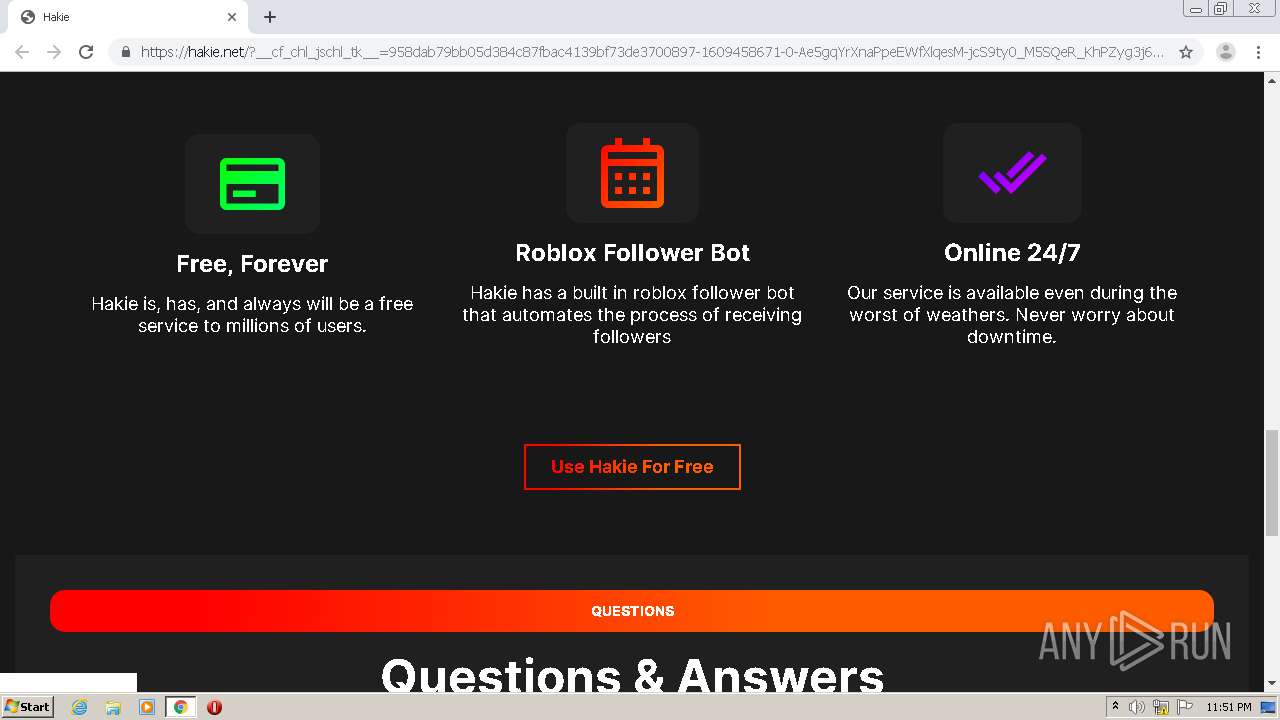Launch Internet Explorer from the taskbar
Viewport: 1280px width, 720px height.
point(79,707)
